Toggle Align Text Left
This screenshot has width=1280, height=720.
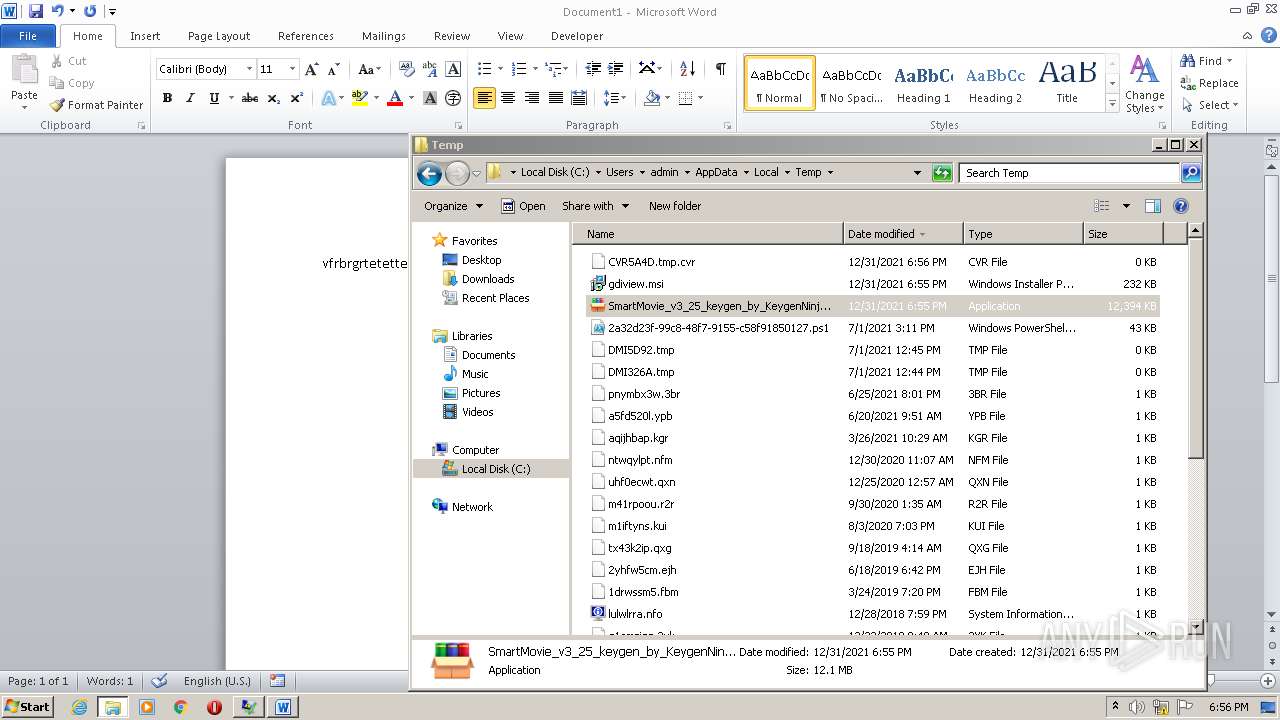484,98
